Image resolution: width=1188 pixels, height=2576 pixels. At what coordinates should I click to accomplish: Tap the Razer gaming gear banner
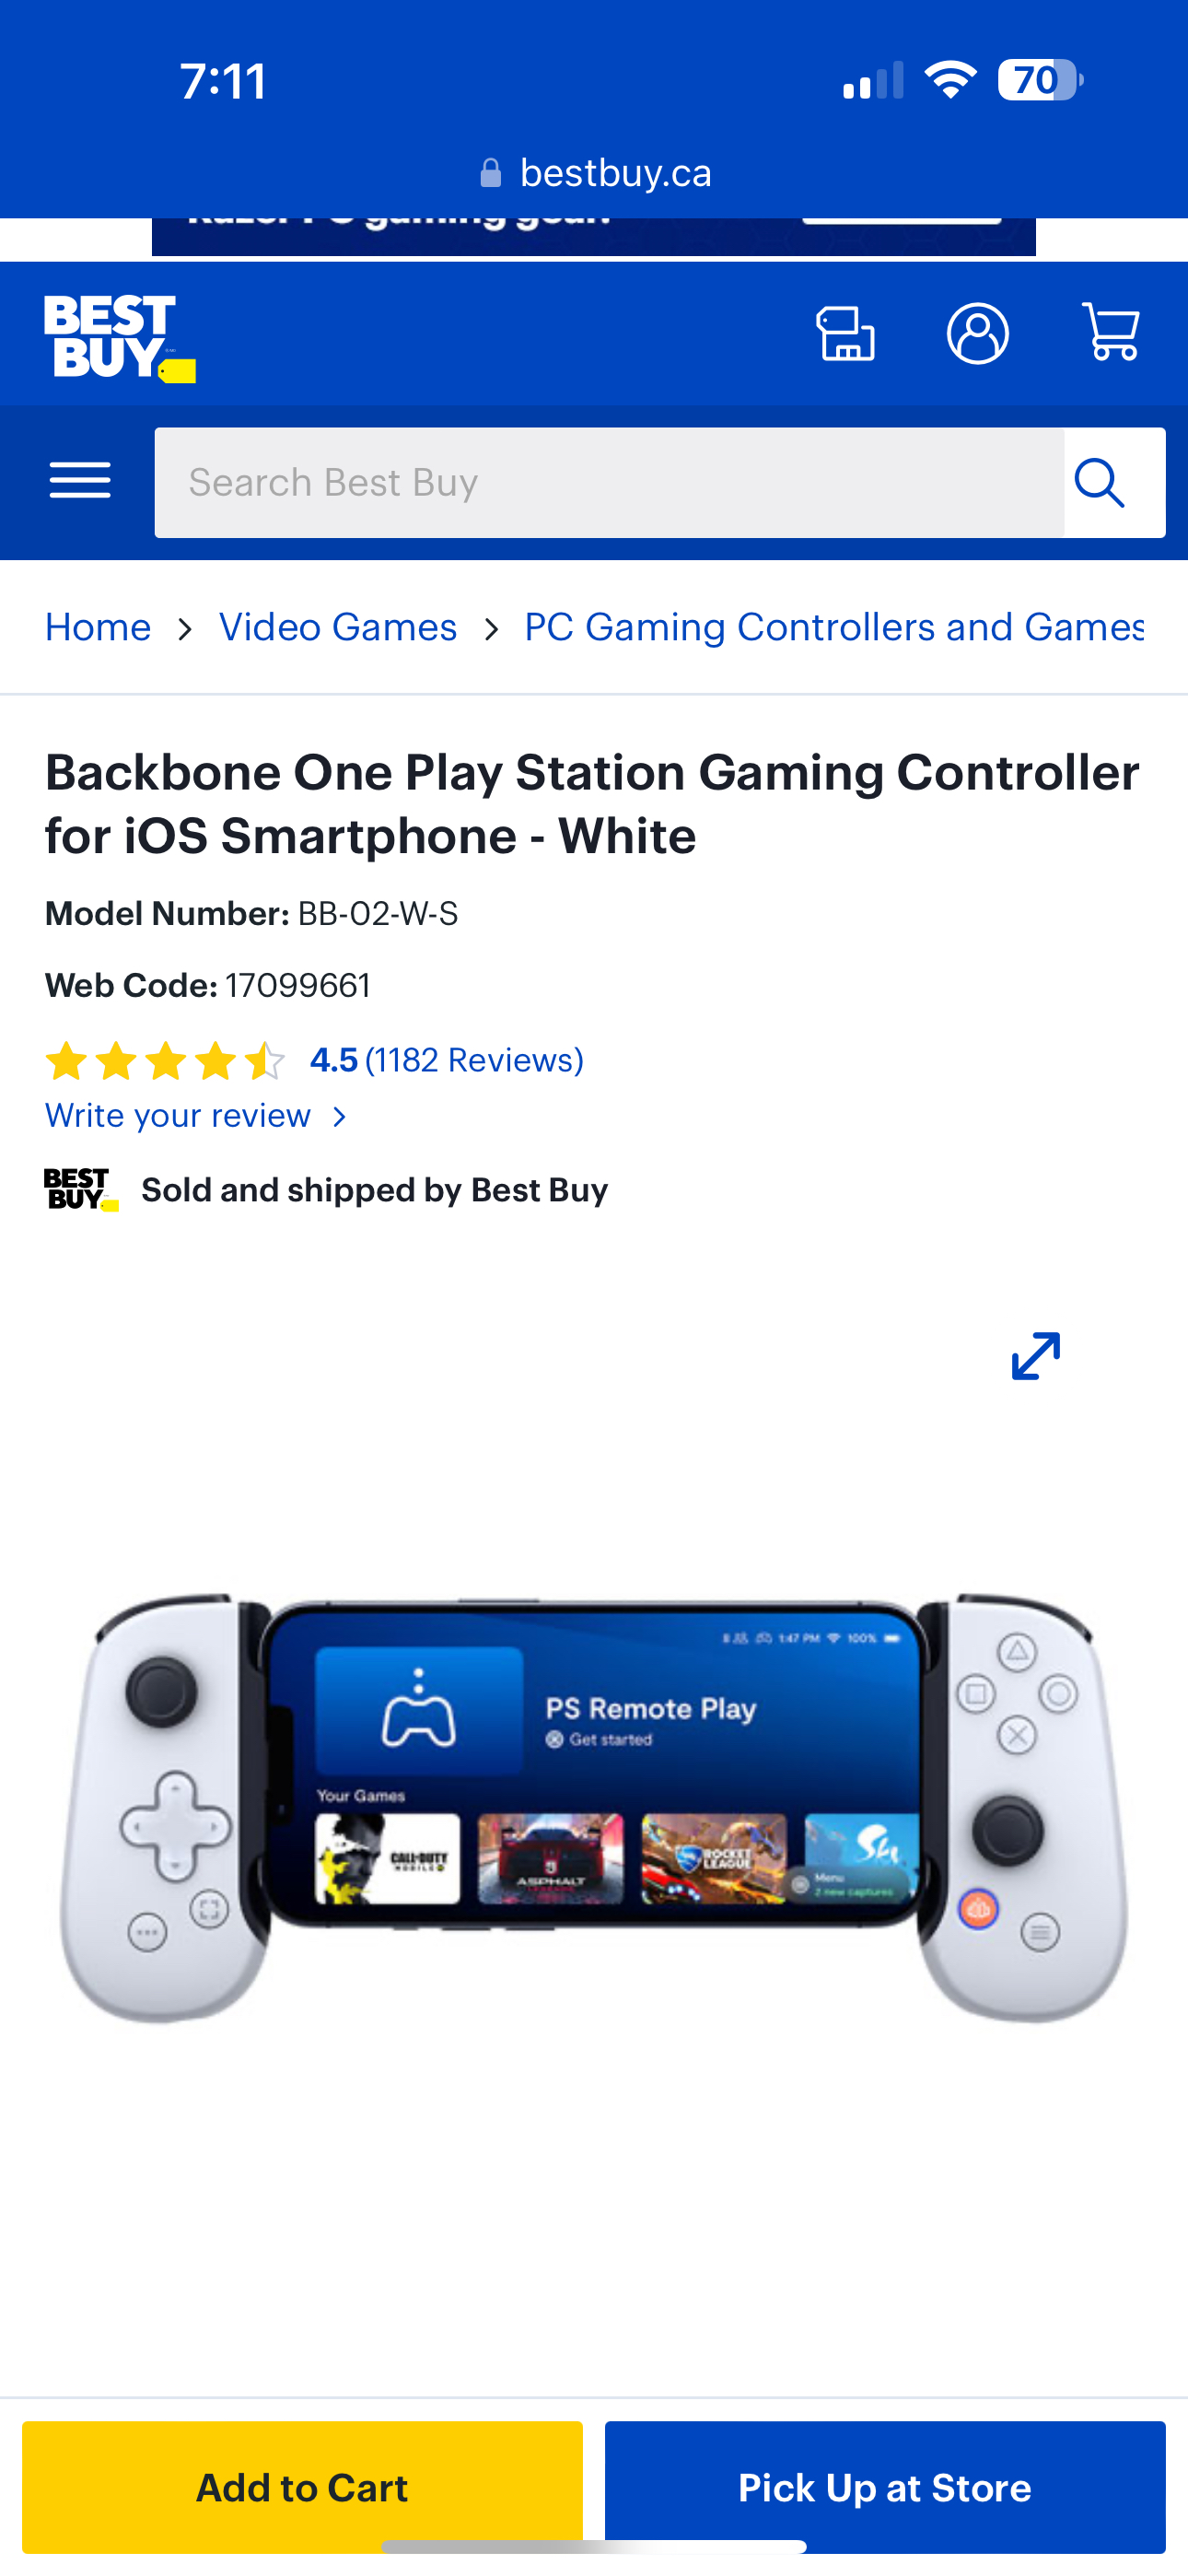[x=594, y=236]
